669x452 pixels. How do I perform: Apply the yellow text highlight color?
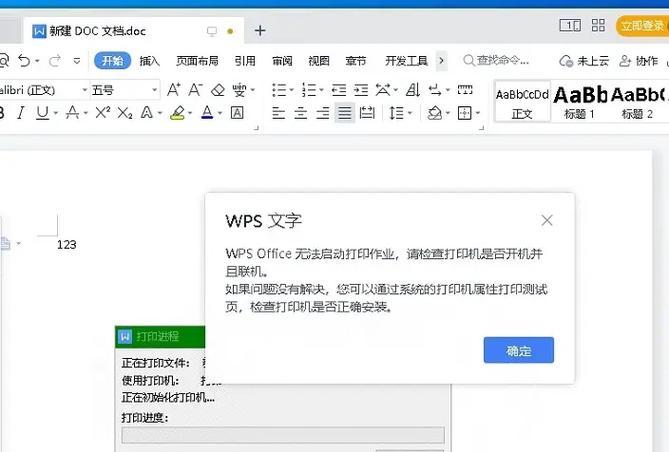[x=177, y=113]
